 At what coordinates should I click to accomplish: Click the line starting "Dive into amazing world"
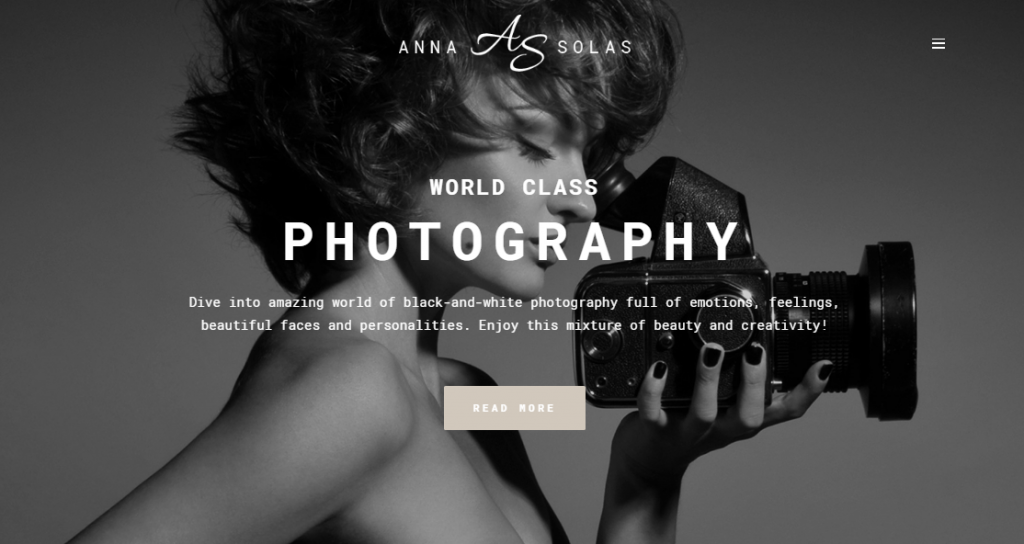(x=514, y=302)
